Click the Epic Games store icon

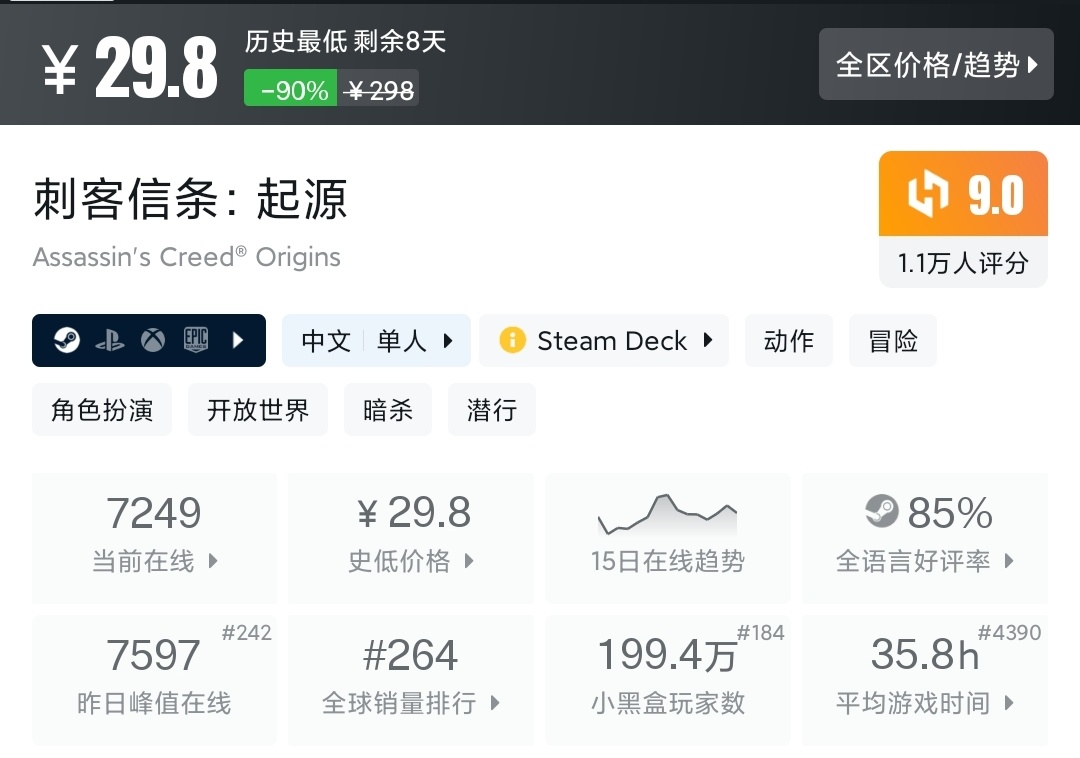click(x=195, y=341)
